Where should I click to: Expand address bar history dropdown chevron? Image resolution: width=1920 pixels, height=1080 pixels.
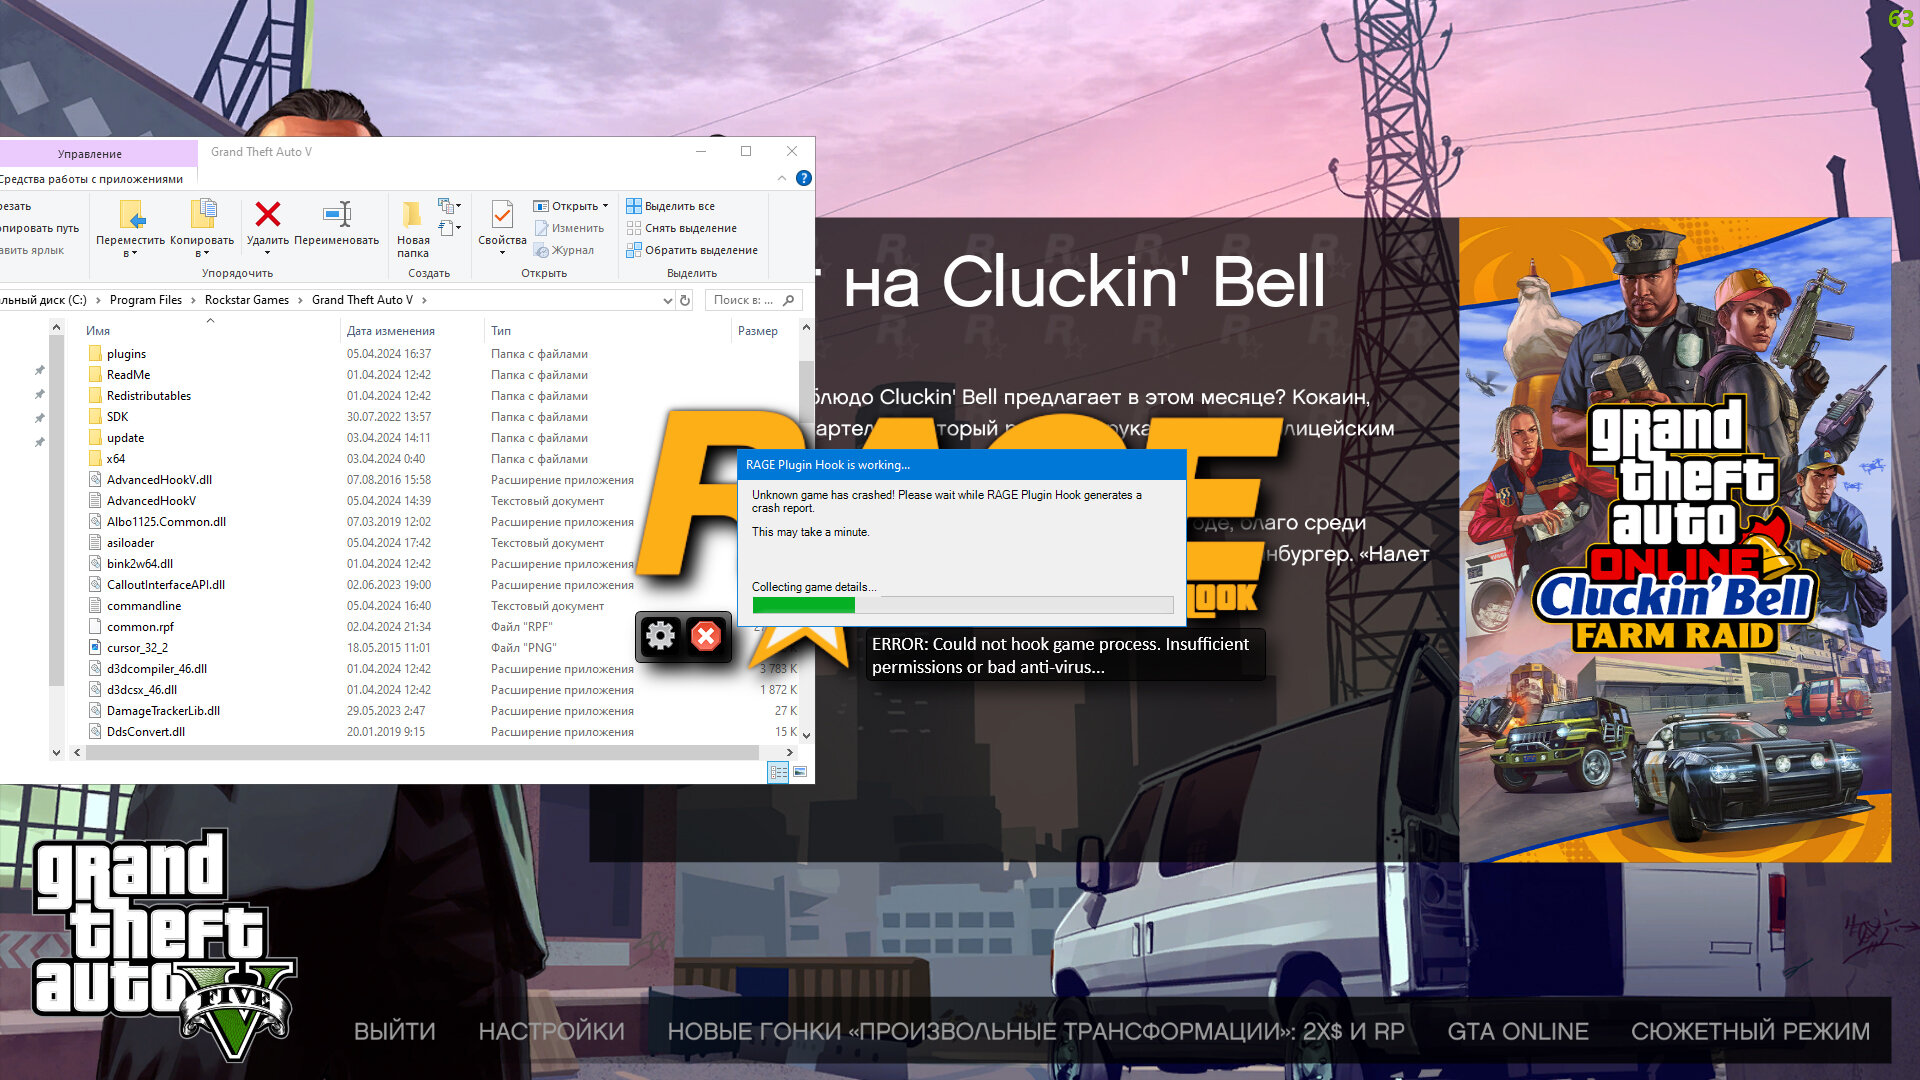click(667, 300)
